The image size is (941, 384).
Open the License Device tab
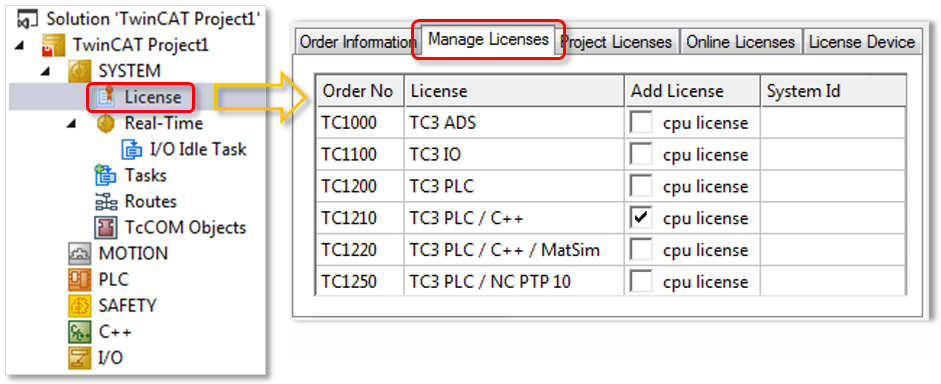[862, 42]
